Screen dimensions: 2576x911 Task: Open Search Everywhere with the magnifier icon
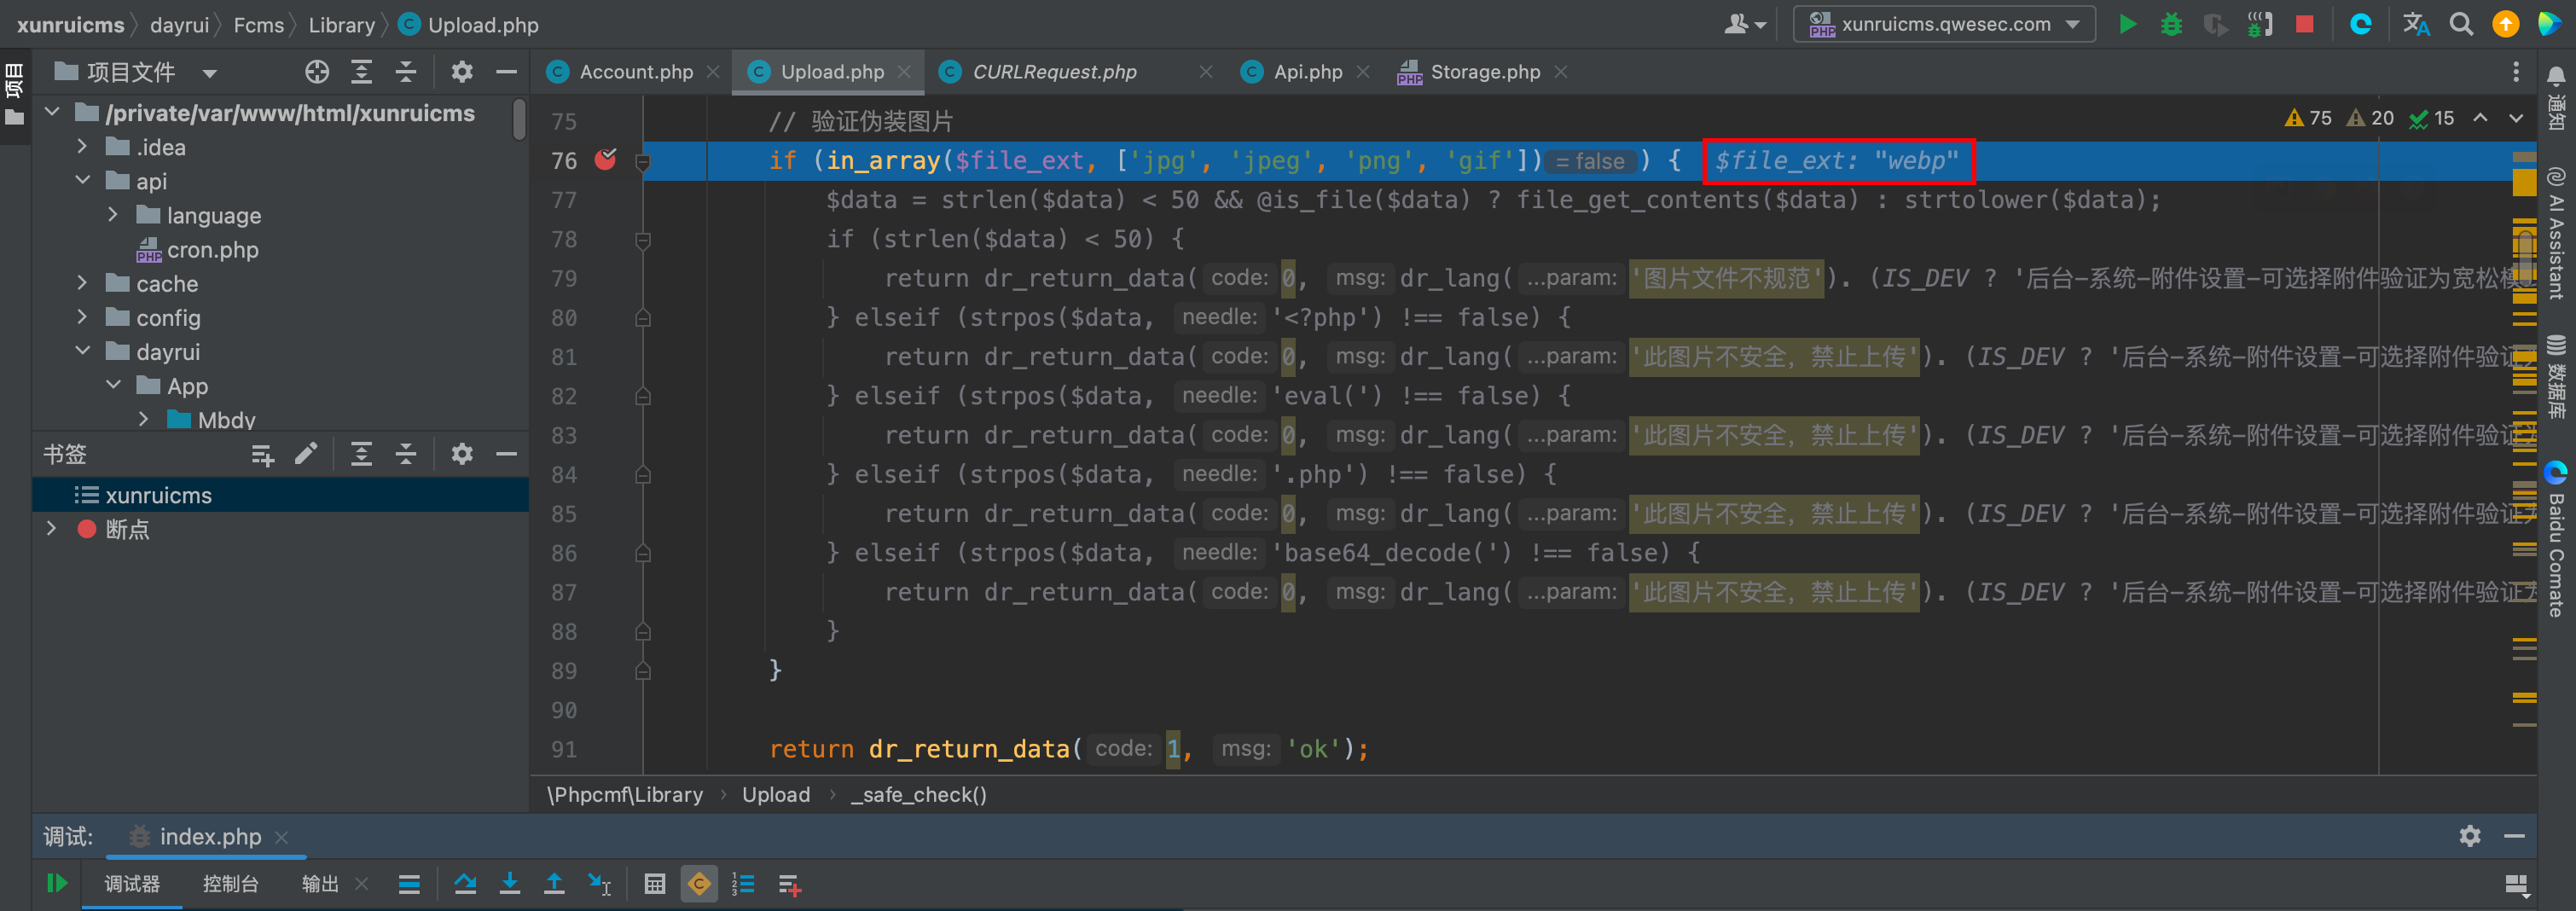click(2461, 24)
